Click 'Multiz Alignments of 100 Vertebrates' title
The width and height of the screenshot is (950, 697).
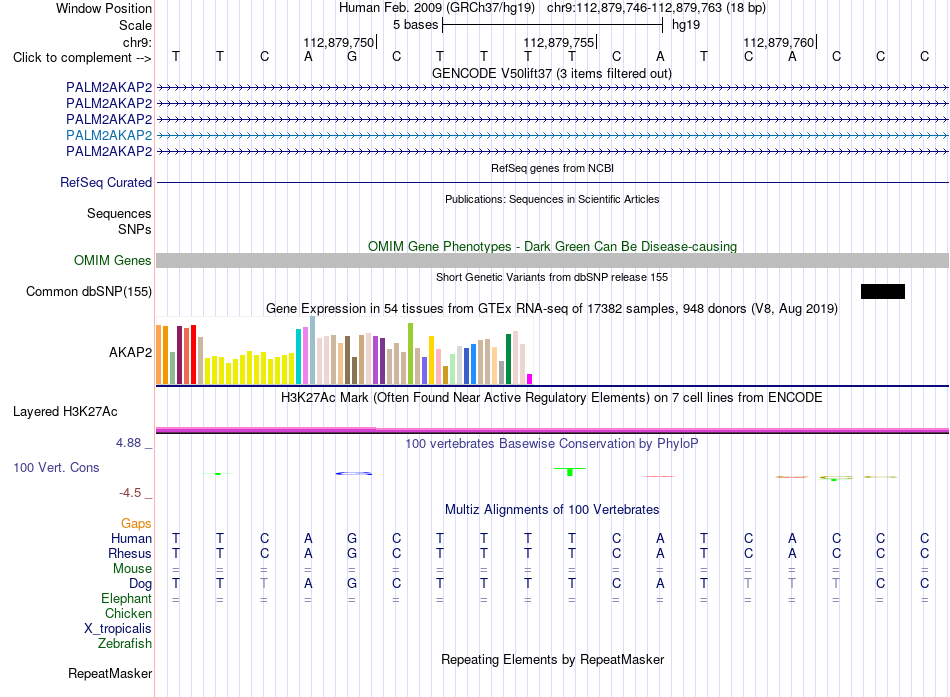tap(552, 510)
